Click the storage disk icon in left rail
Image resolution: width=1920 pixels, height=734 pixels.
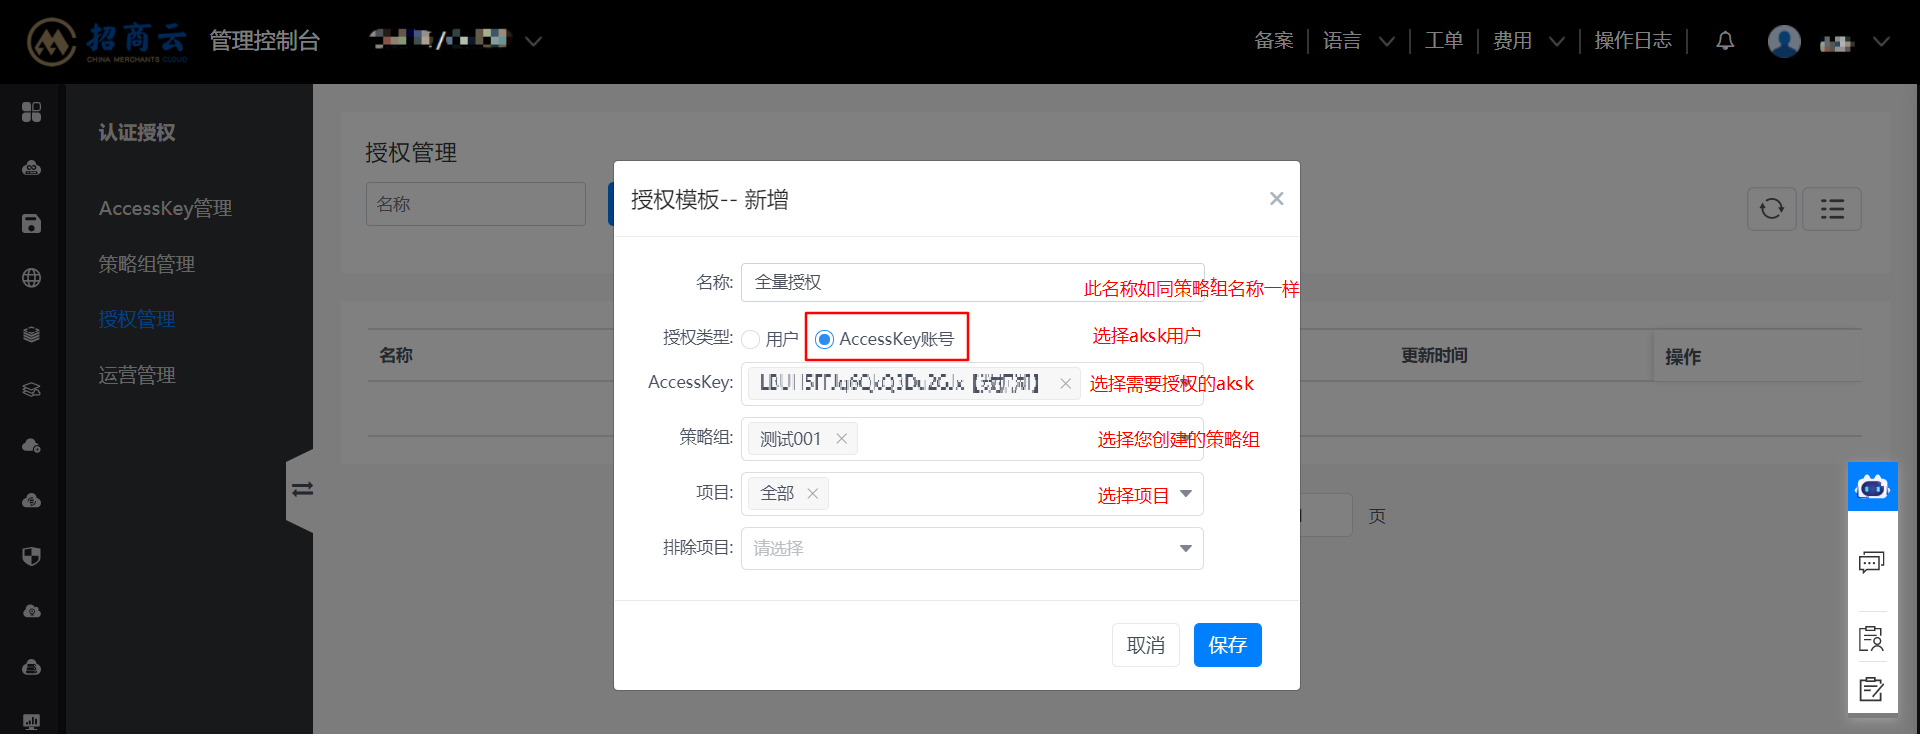[32, 223]
